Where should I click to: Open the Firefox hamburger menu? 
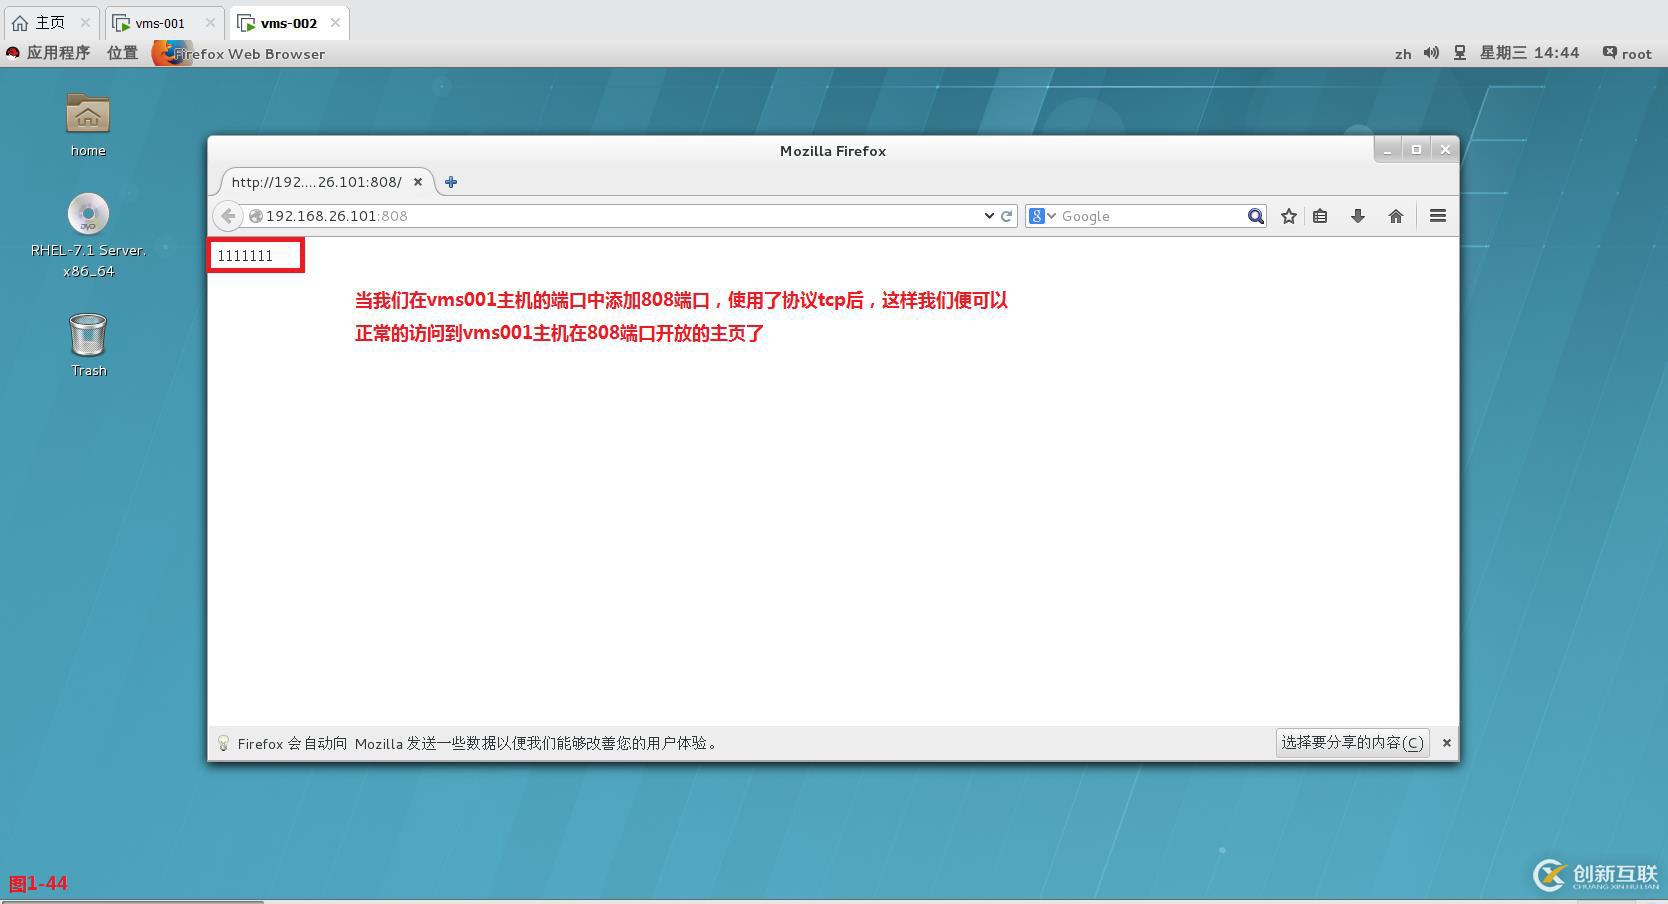point(1437,215)
